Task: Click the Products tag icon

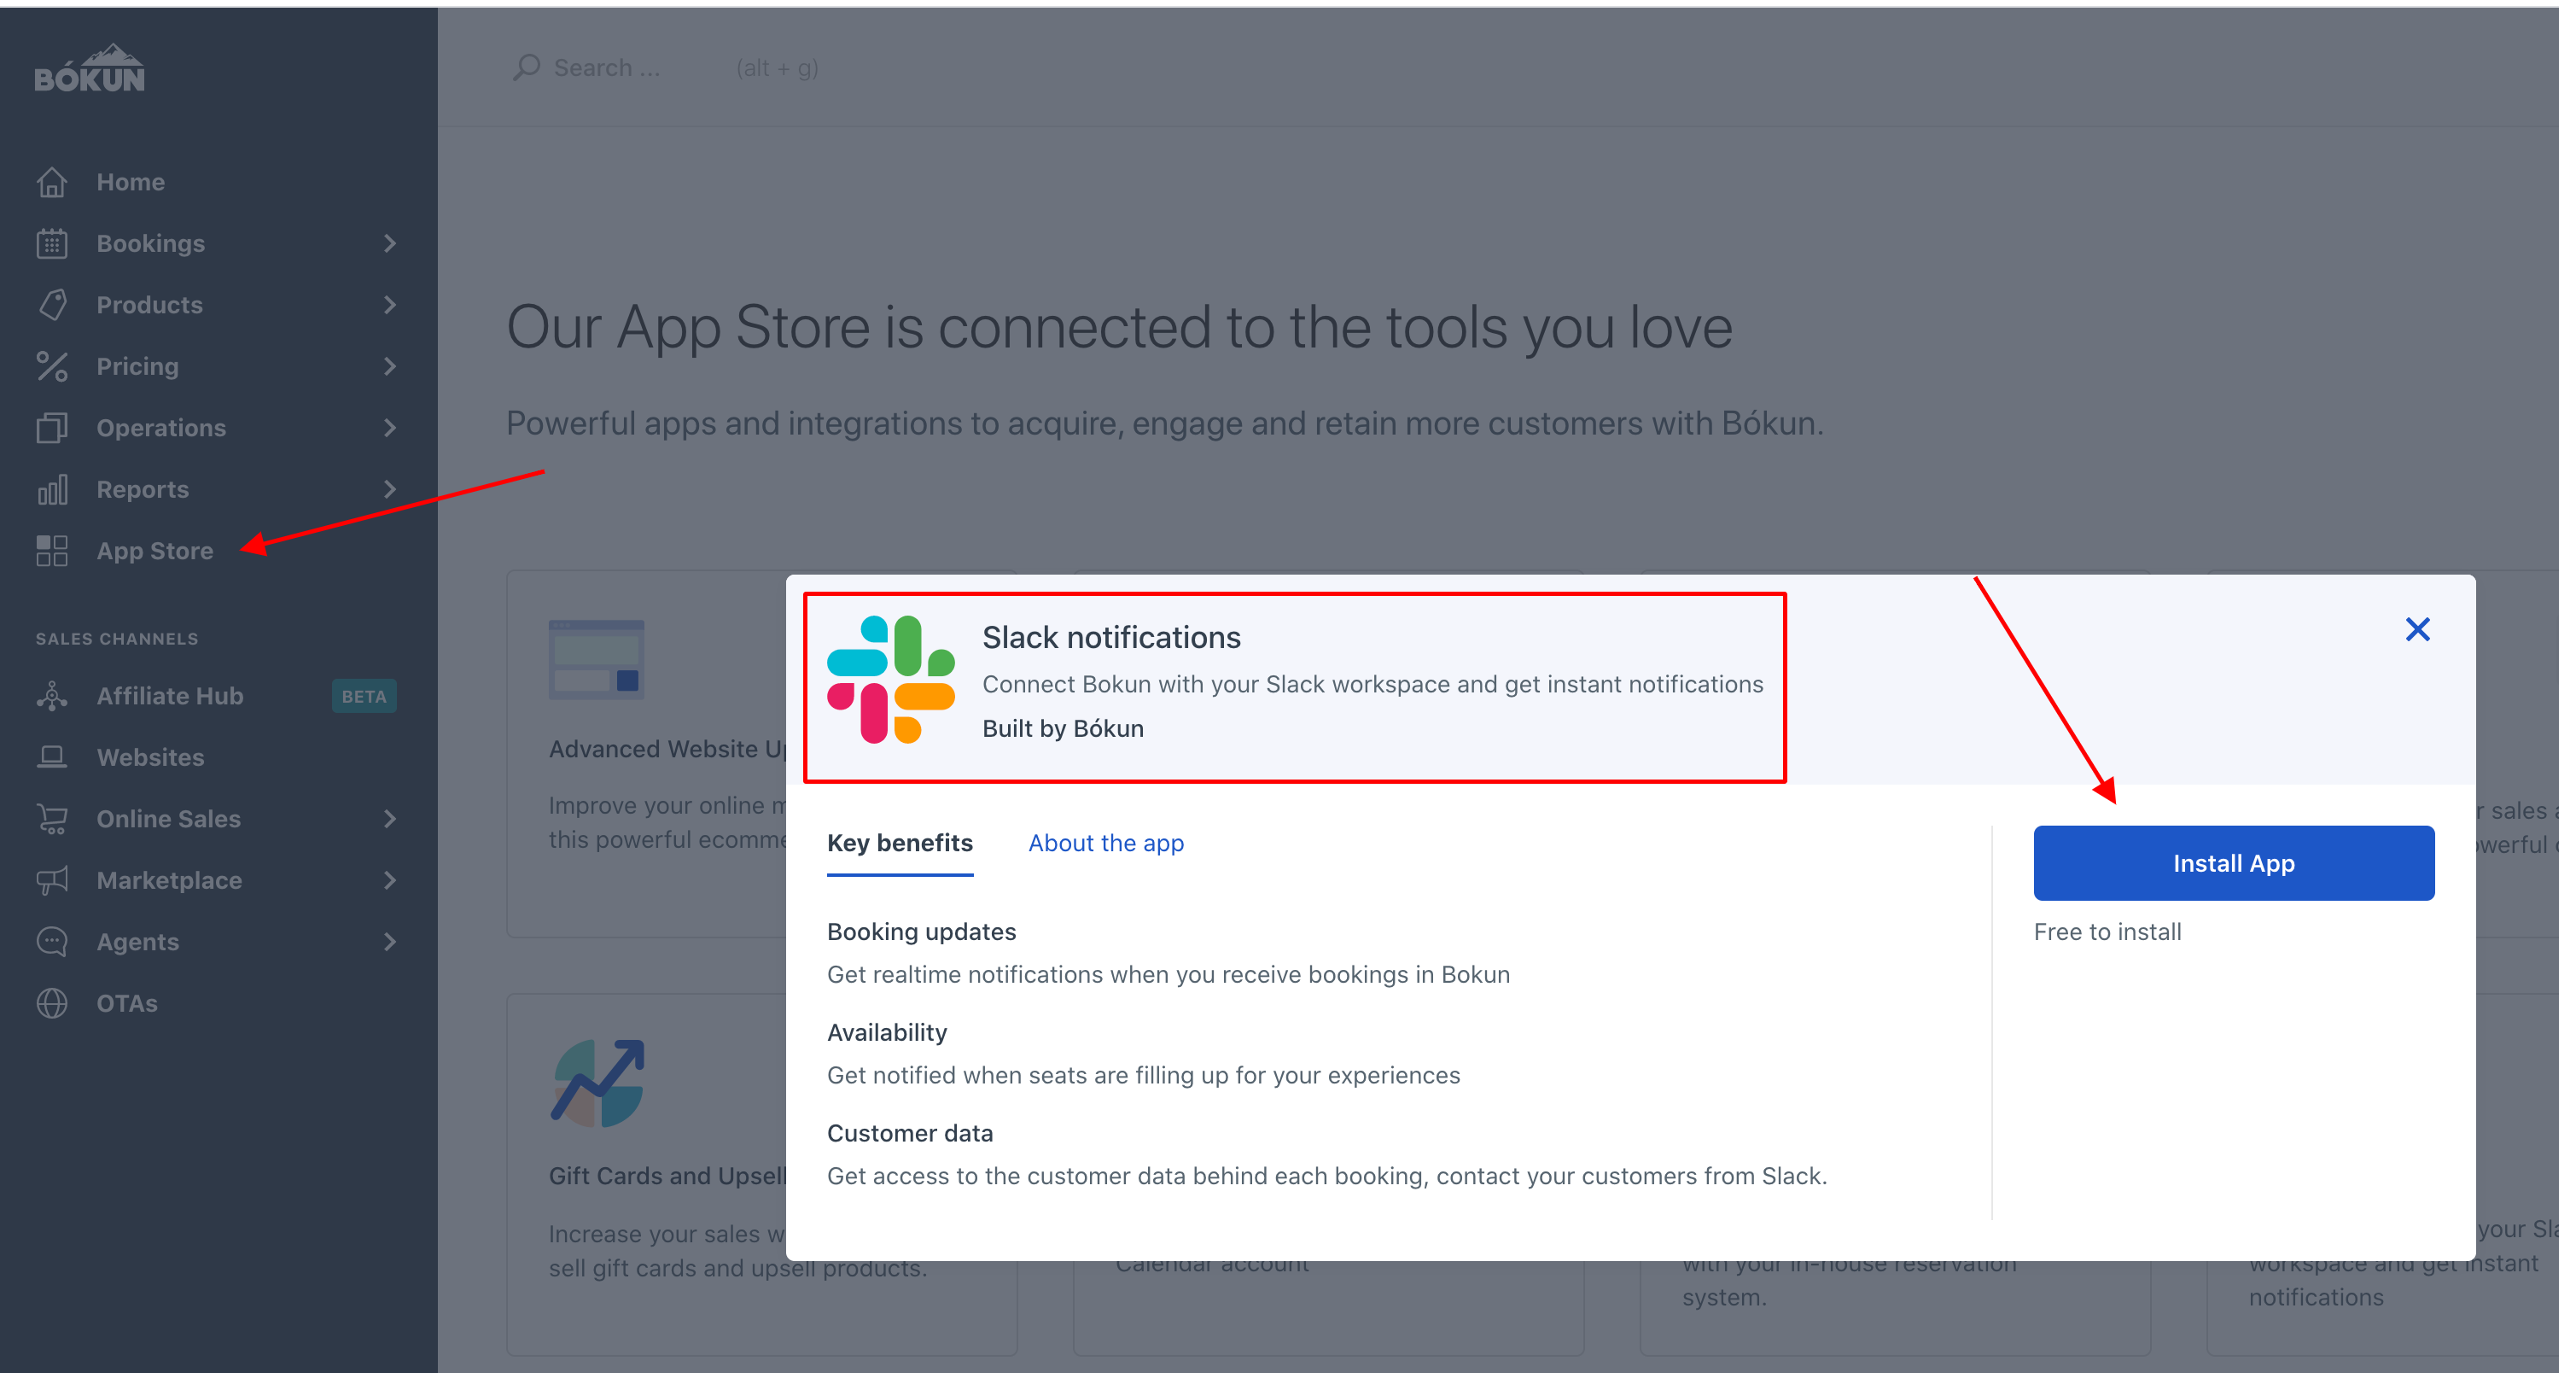Action: [52, 307]
